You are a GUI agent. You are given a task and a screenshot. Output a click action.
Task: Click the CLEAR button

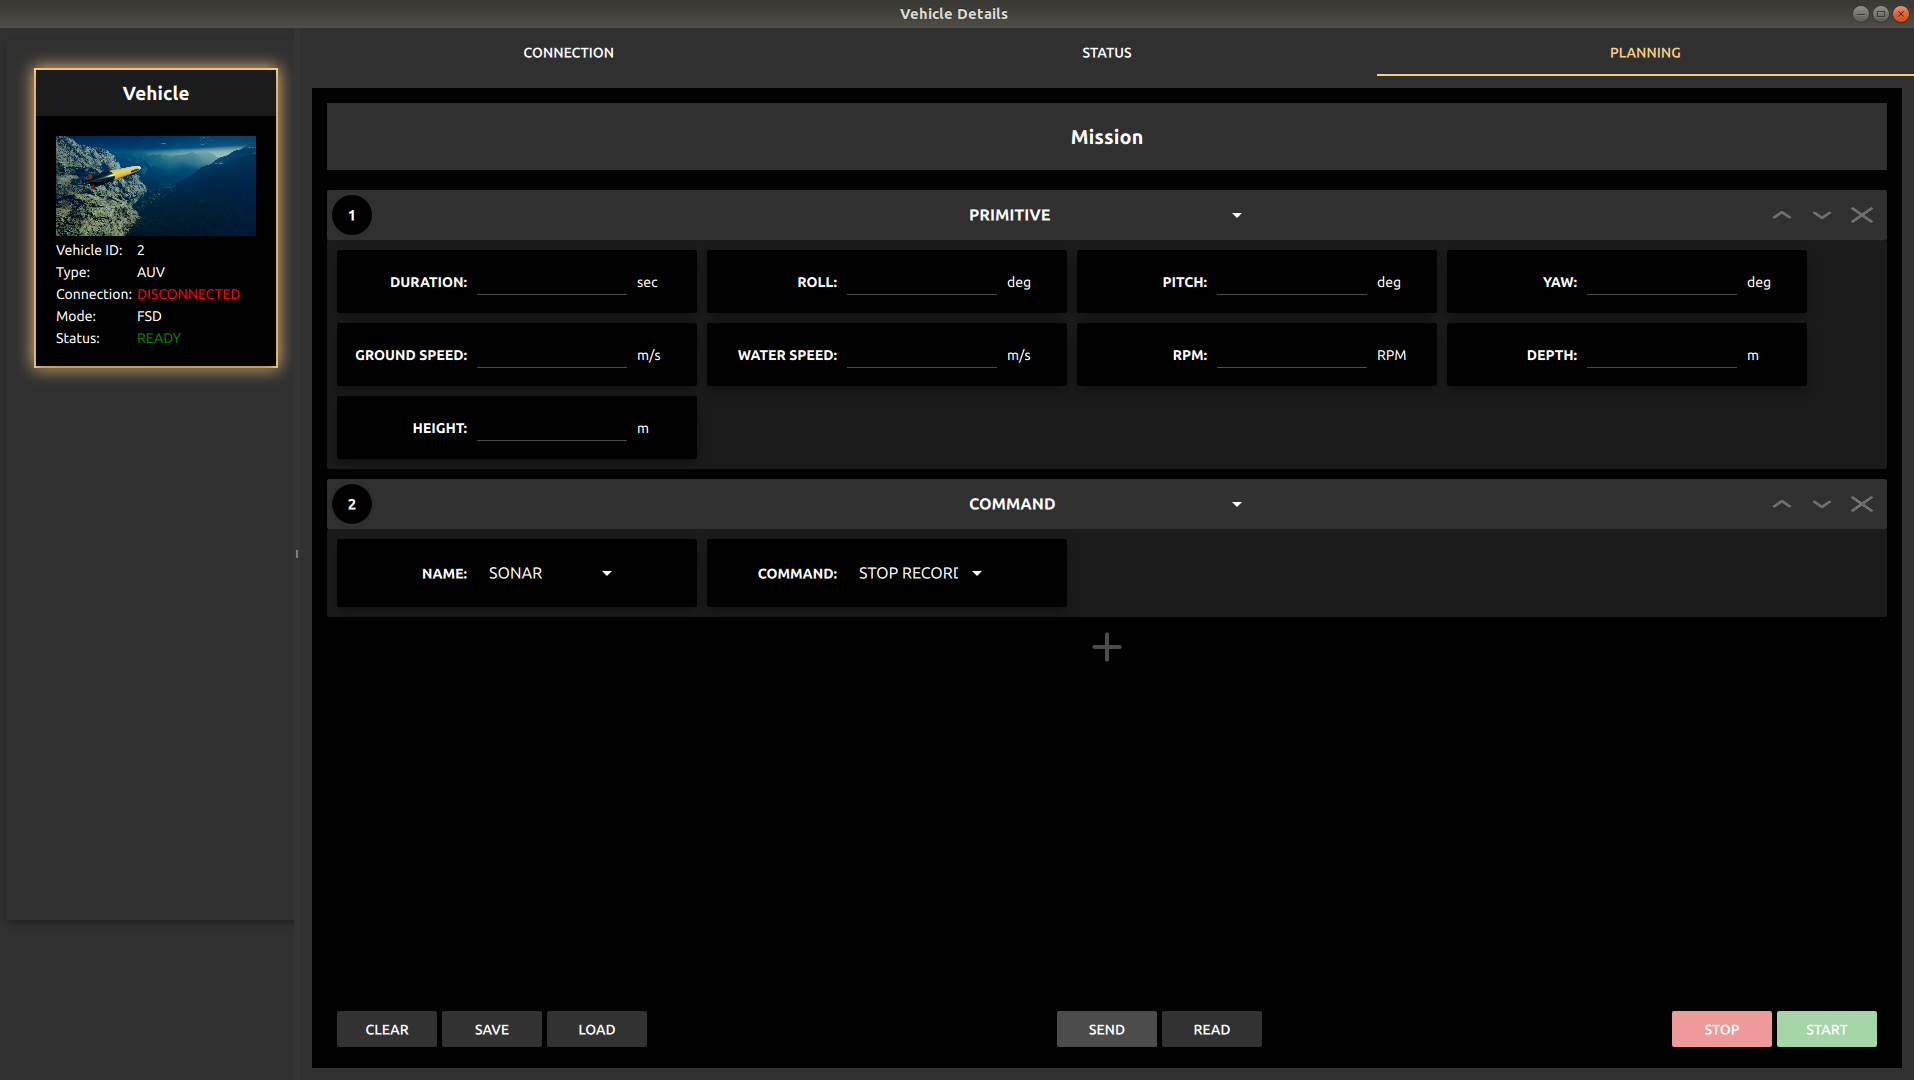tap(387, 1029)
